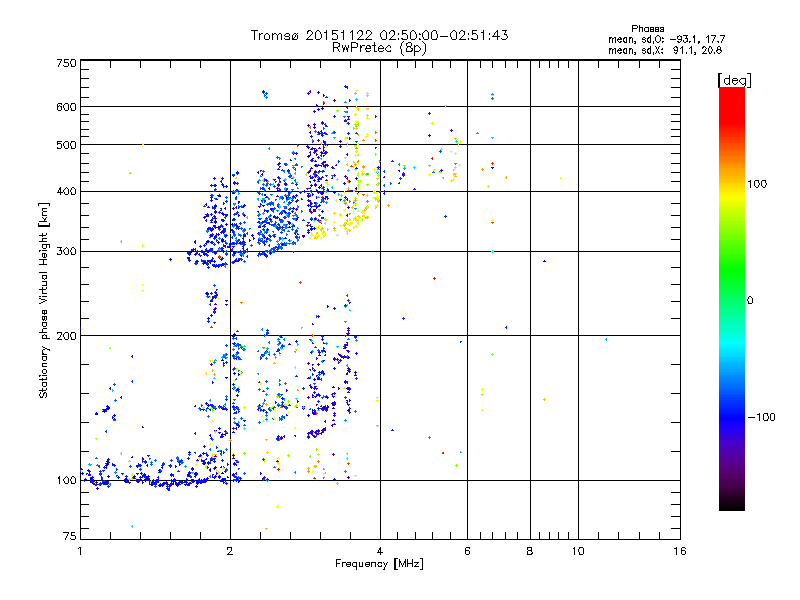Click the y-axis '300' tick label
The height and width of the screenshot is (600, 800).
tap(66, 252)
